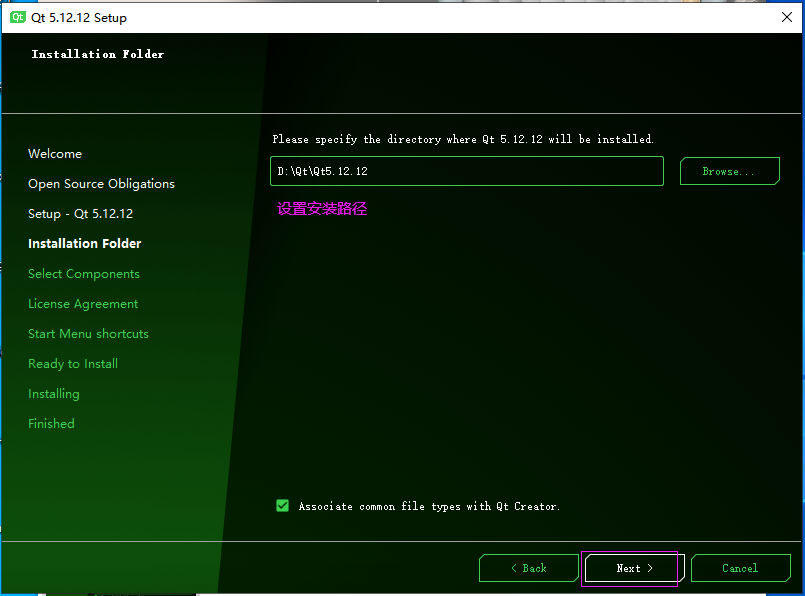Image resolution: width=805 pixels, height=596 pixels.
Task: Select License Agreement step
Action: point(83,303)
